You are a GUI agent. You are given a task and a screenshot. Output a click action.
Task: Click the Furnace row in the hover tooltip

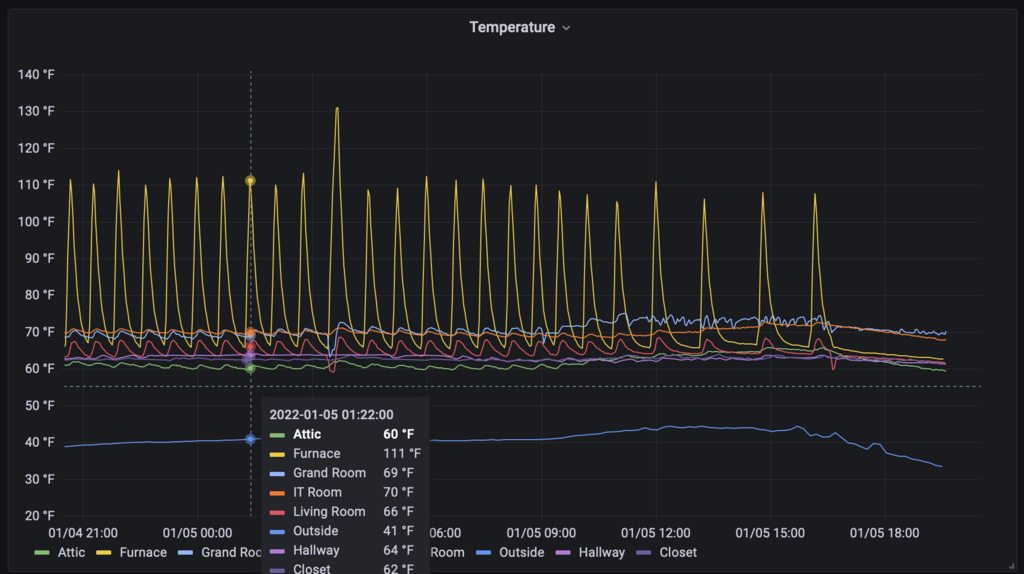345,453
